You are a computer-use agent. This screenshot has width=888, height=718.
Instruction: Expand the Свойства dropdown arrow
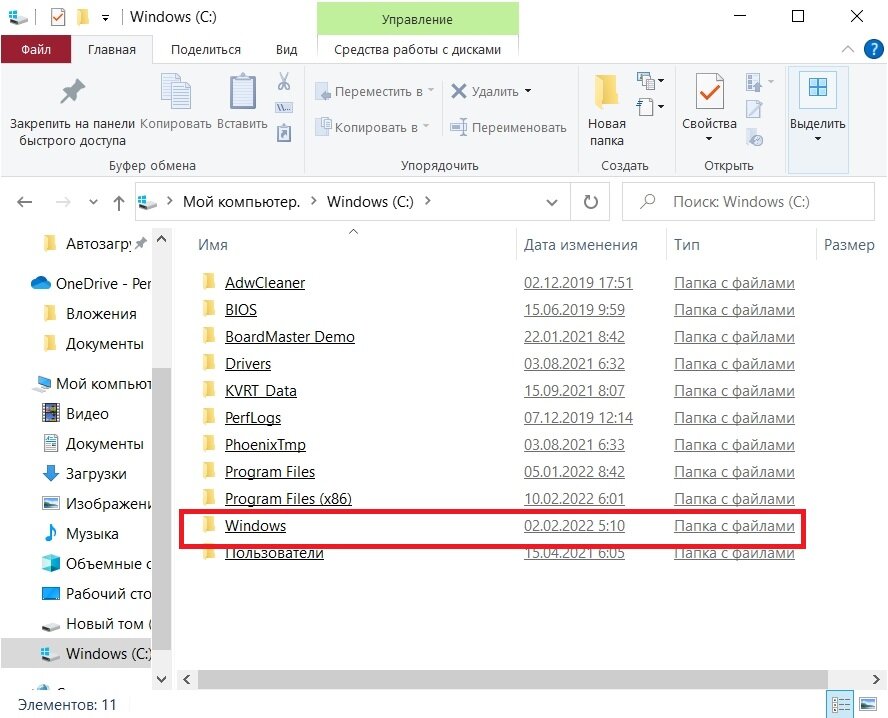708,139
